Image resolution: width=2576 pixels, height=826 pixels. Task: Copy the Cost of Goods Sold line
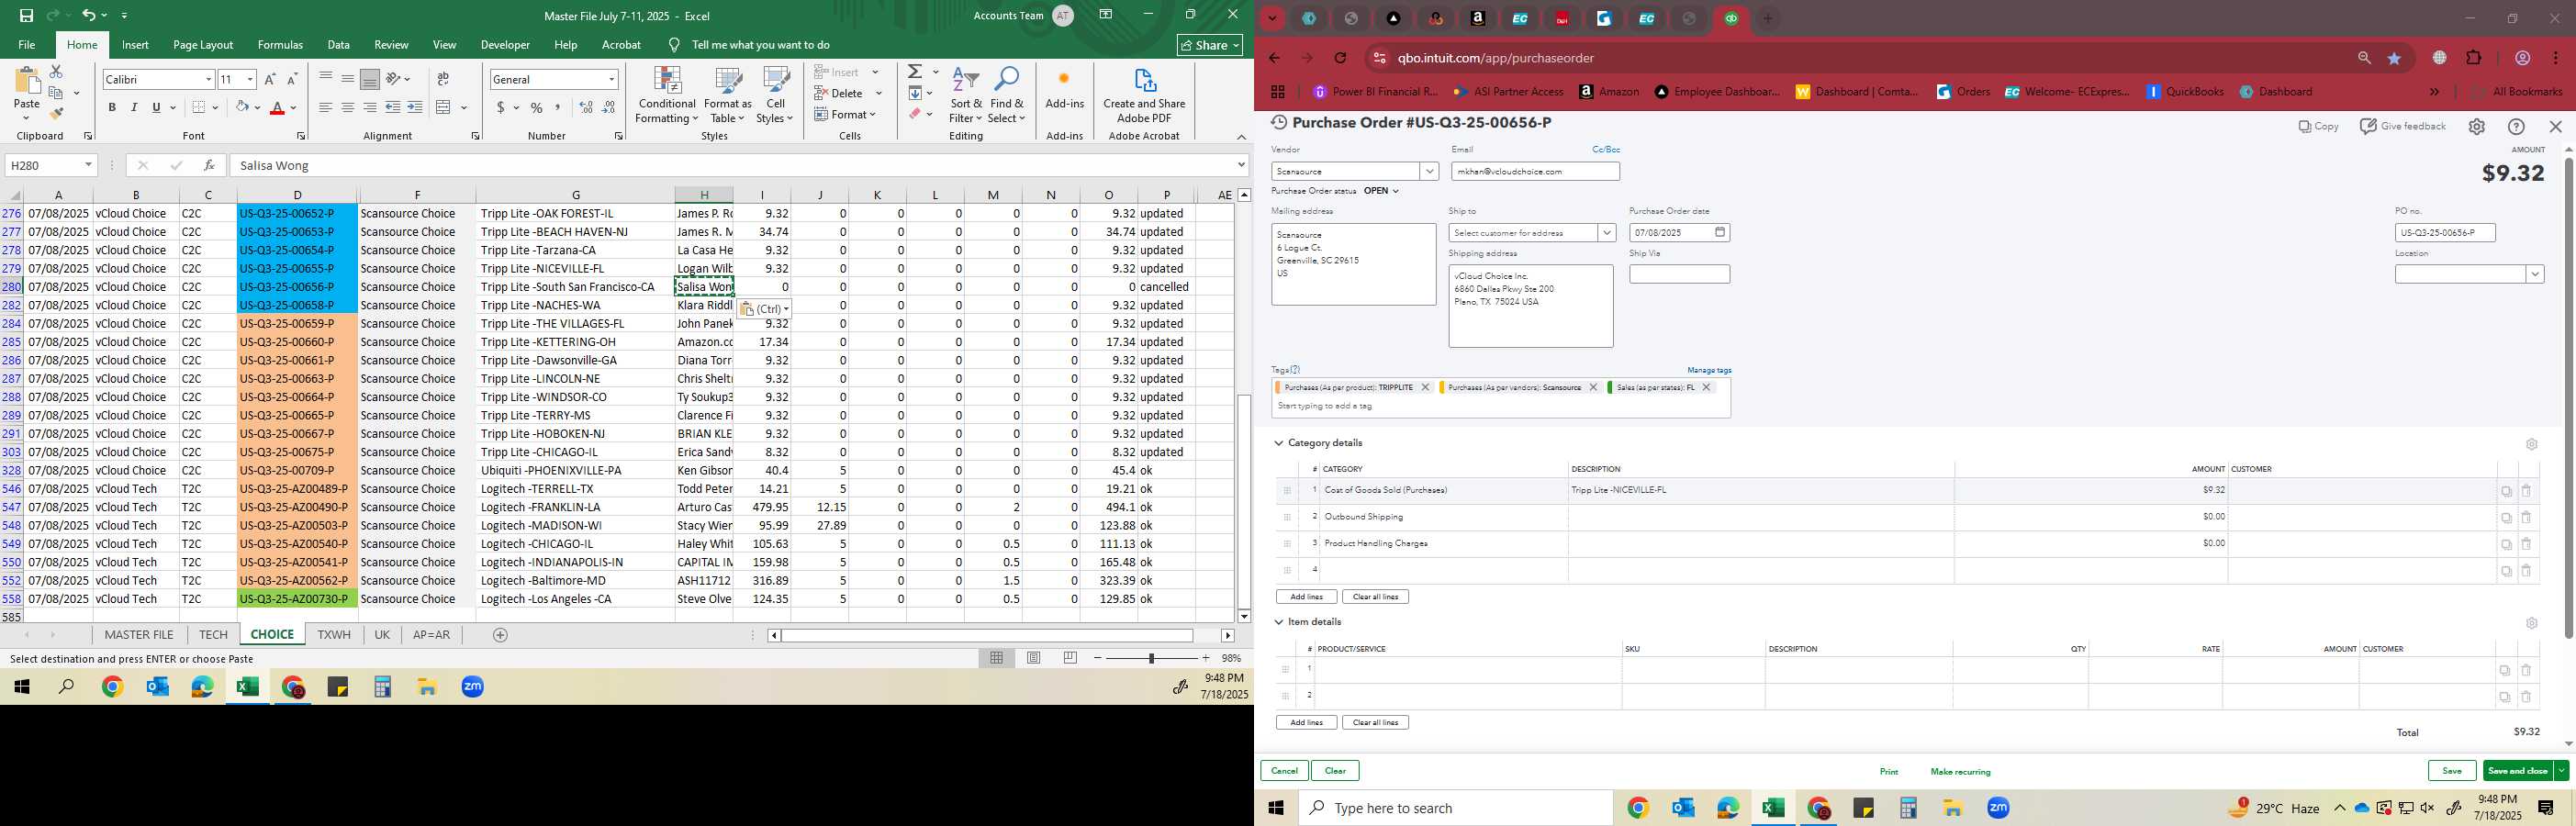click(x=2506, y=491)
